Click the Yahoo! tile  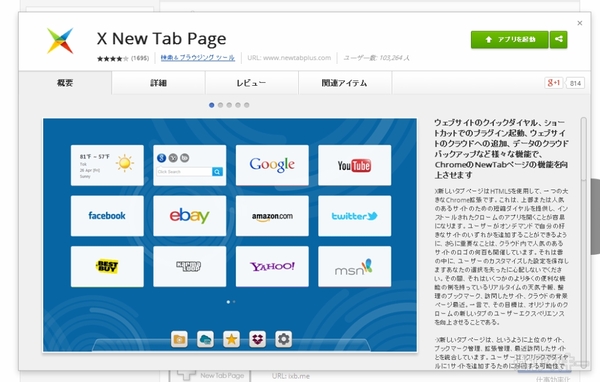[272, 266]
